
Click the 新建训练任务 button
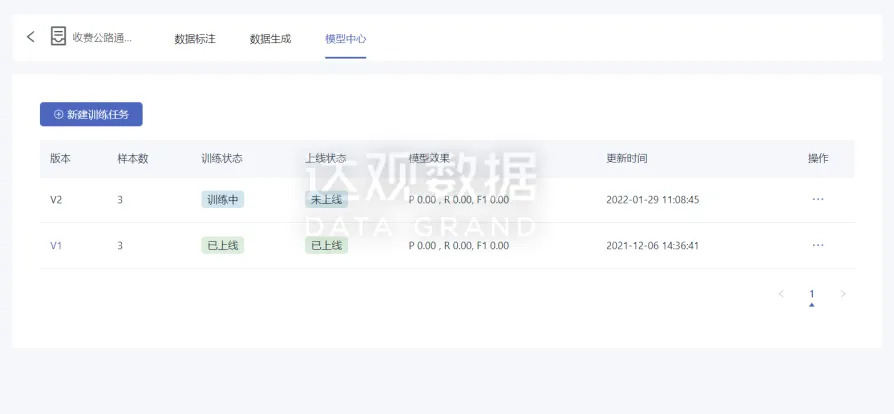tap(91, 115)
